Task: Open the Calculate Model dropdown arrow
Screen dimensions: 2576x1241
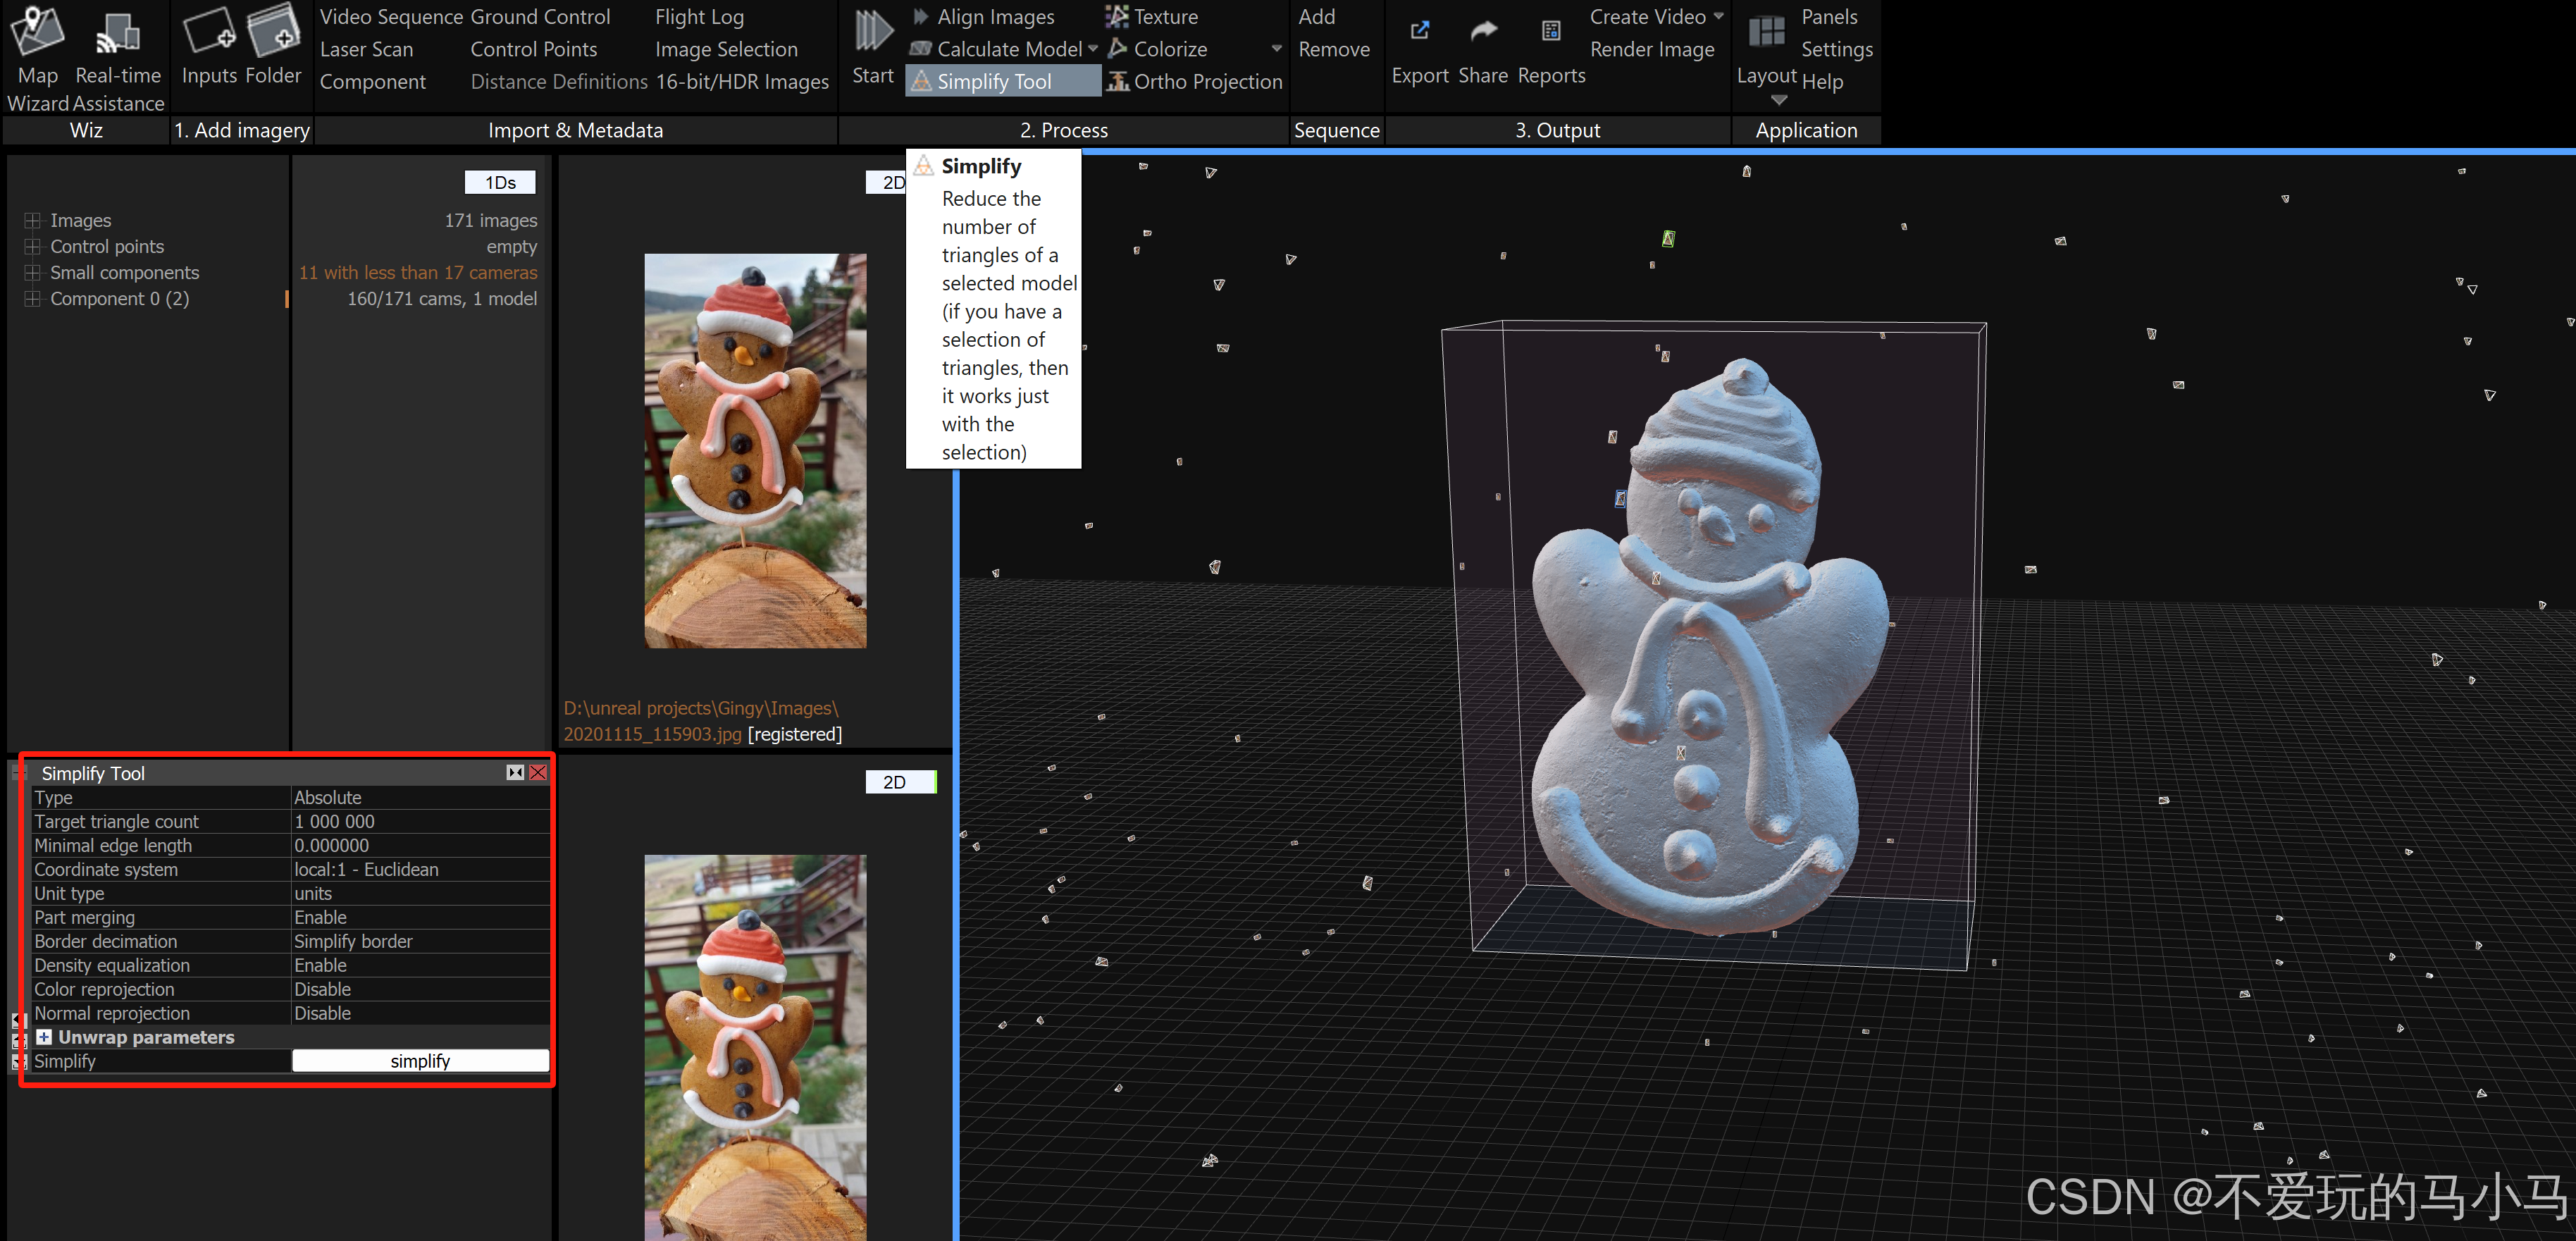Action: tap(1092, 49)
